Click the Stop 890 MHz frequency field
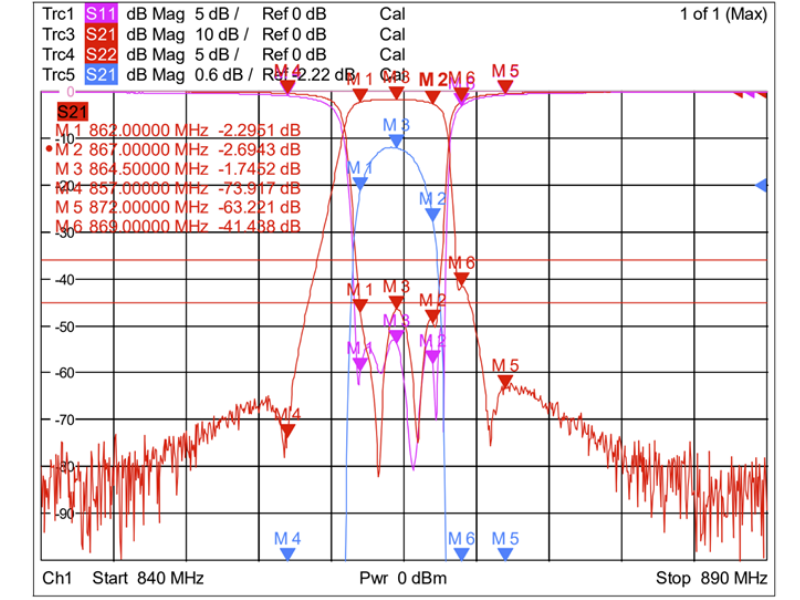Viewport: 800px width, 600px height. pyautogui.click(x=711, y=578)
